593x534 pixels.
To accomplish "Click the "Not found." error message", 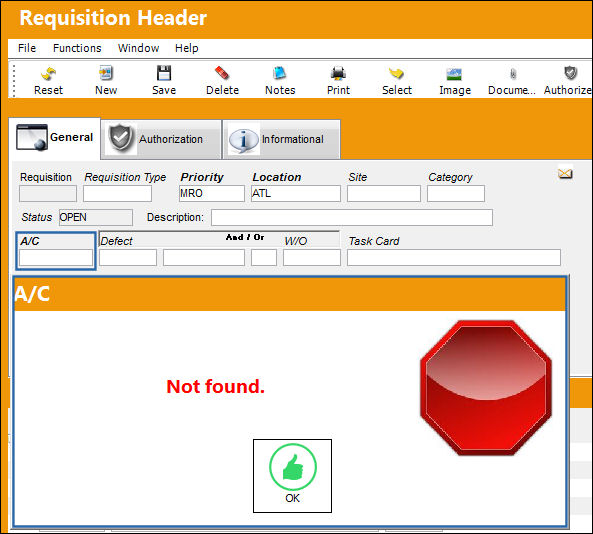I will (216, 387).
